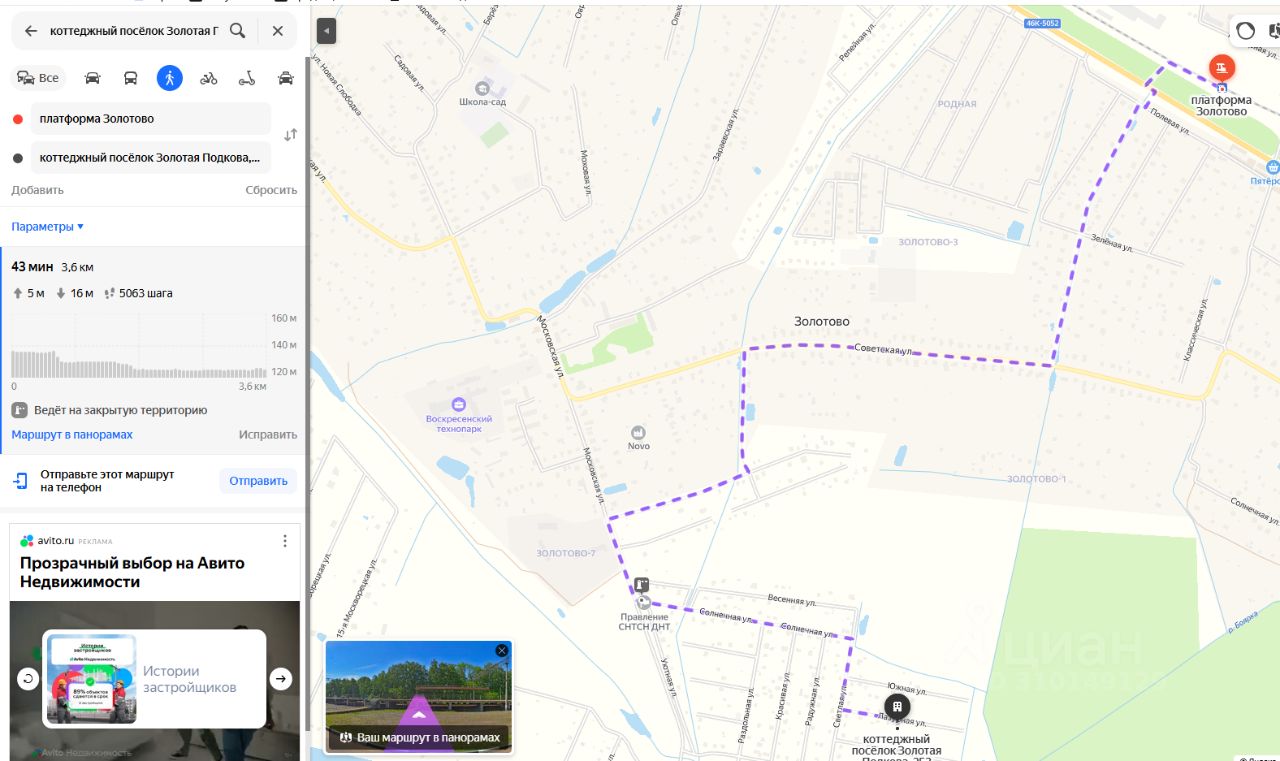
Task: Click the 'Воскресенский технопарк' map icon
Action: pos(458,404)
